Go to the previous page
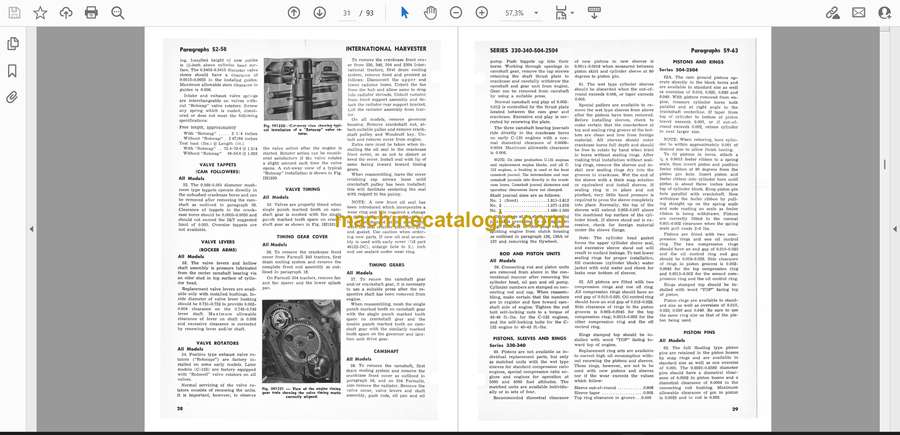The width and height of the screenshot is (900, 435). (294, 13)
